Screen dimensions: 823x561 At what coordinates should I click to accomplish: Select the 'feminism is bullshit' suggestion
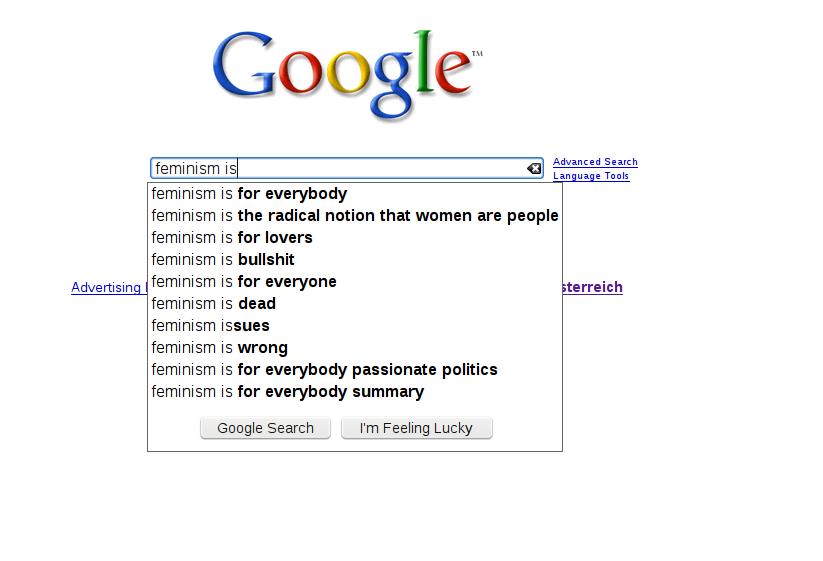[223, 260]
